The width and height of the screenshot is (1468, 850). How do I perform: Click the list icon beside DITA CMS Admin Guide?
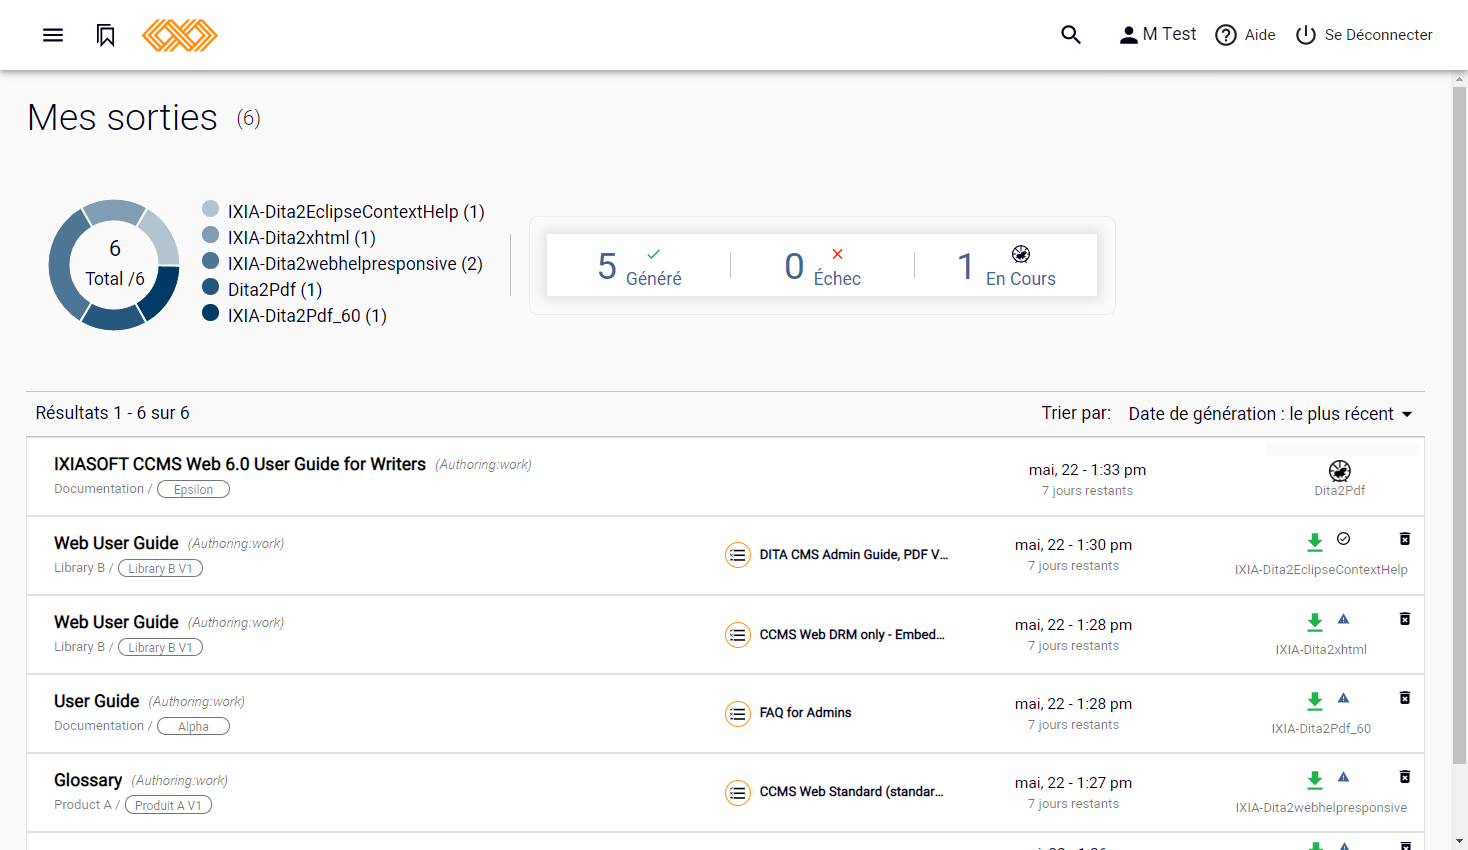(x=738, y=555)
